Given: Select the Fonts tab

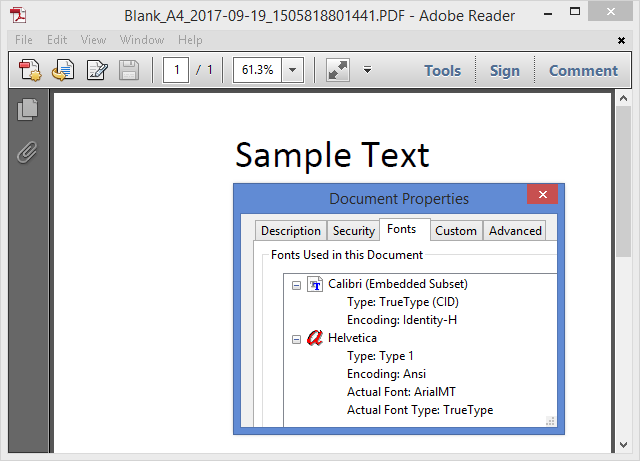Looking at the screenshot, I should (x=402, y=229).
